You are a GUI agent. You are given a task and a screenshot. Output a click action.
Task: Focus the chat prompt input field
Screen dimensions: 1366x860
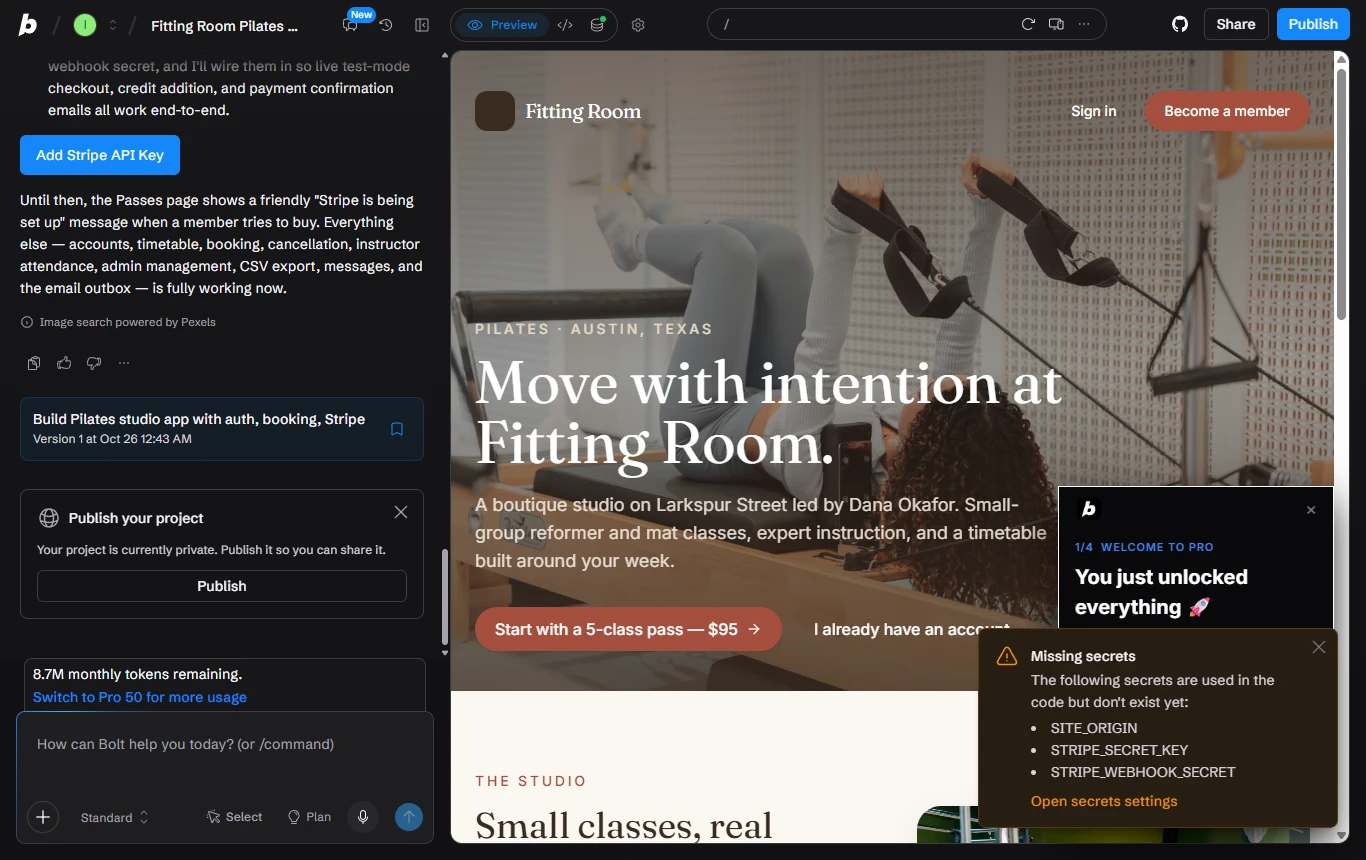tap(225, 744)
